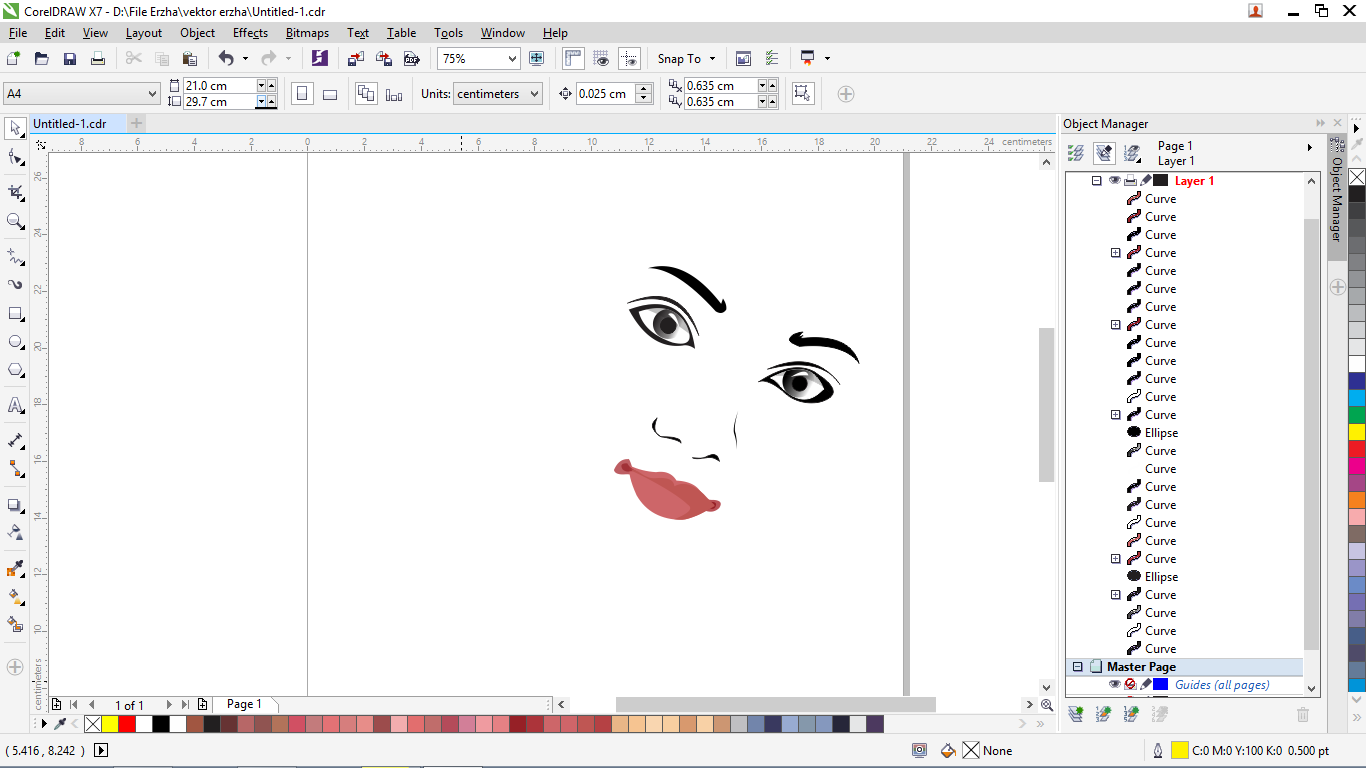Click the Save icon in the toolbar
This screenshot has height=768, width=1366.
(x=70, y=59)
